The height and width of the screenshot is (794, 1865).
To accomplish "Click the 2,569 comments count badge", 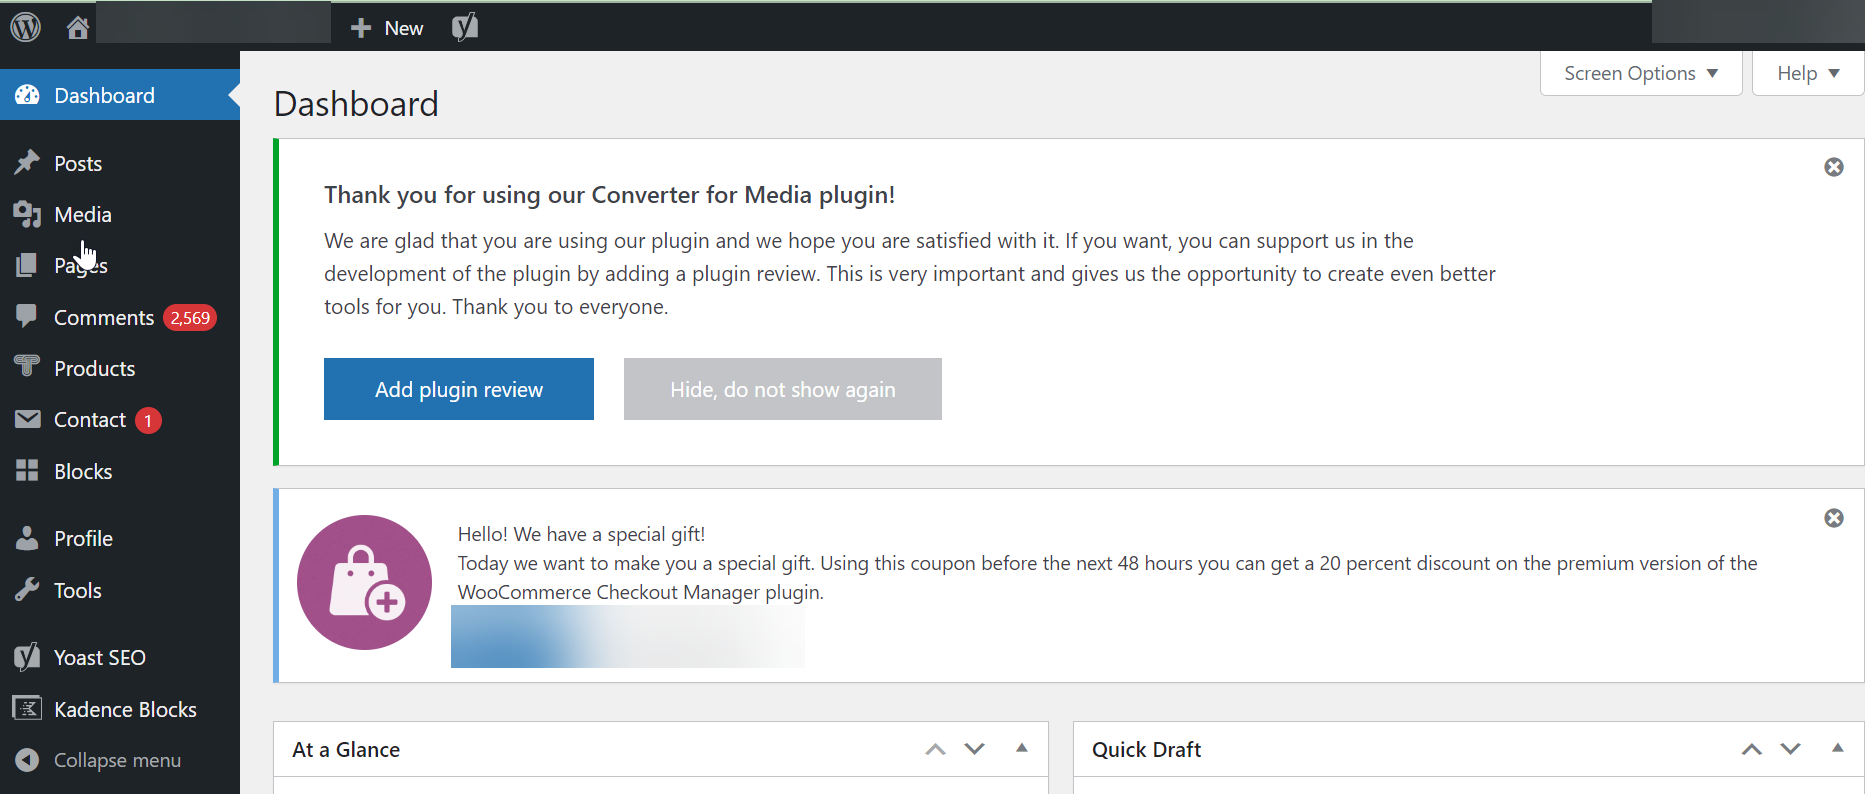I will (x=190, y=318).
